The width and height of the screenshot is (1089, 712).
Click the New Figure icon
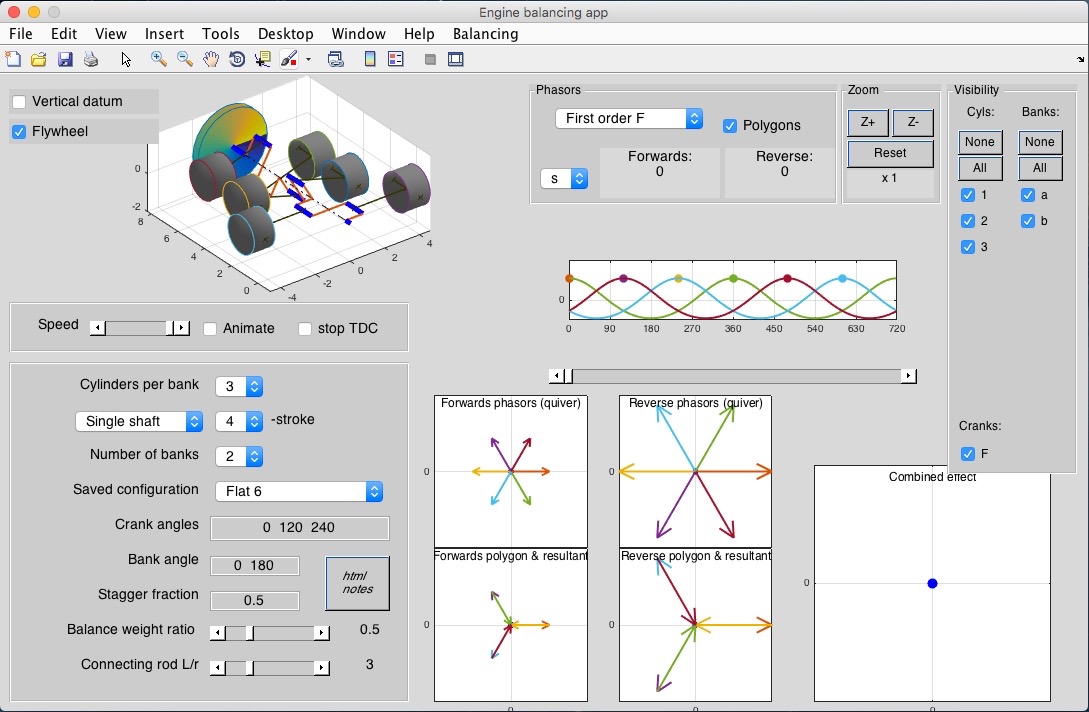(13, 60)
